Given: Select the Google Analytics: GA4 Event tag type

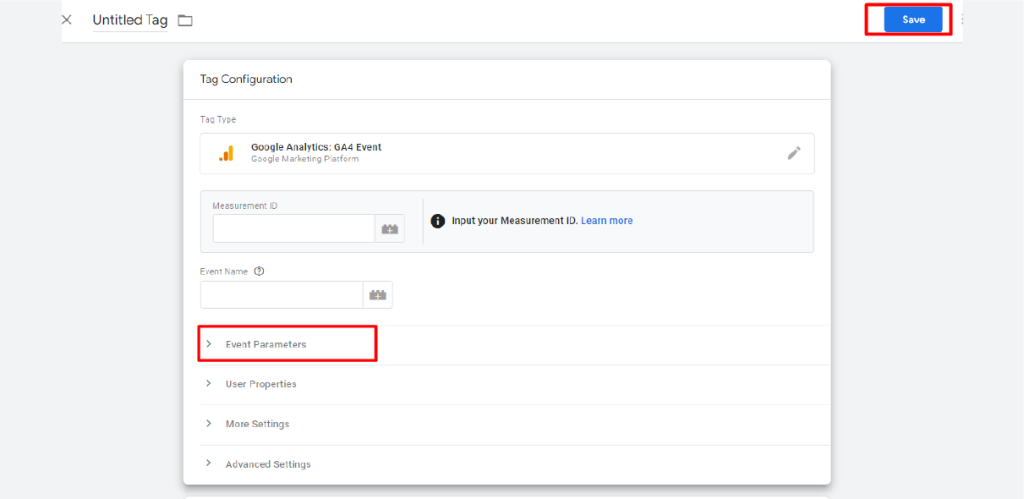Looking at the screenshot, I should coord(507,153).
